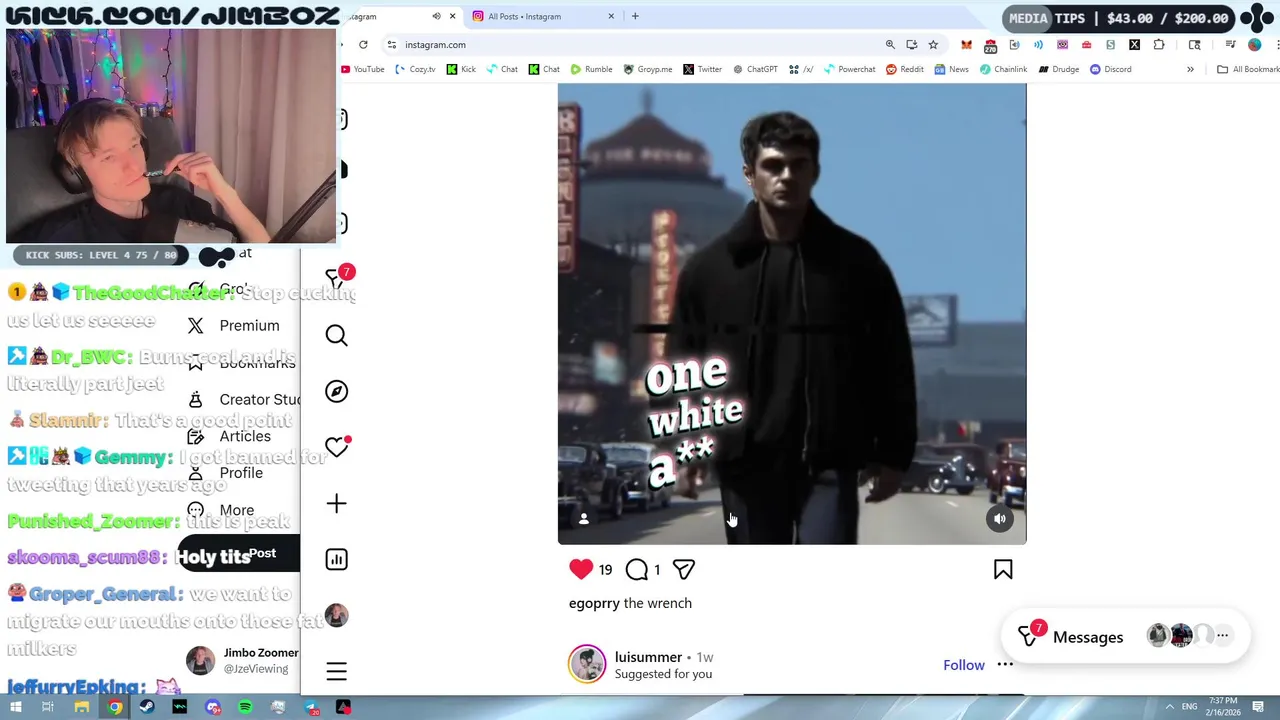
Task: Mute the reel audio speaker button
Action: (x=1000, y=518)
